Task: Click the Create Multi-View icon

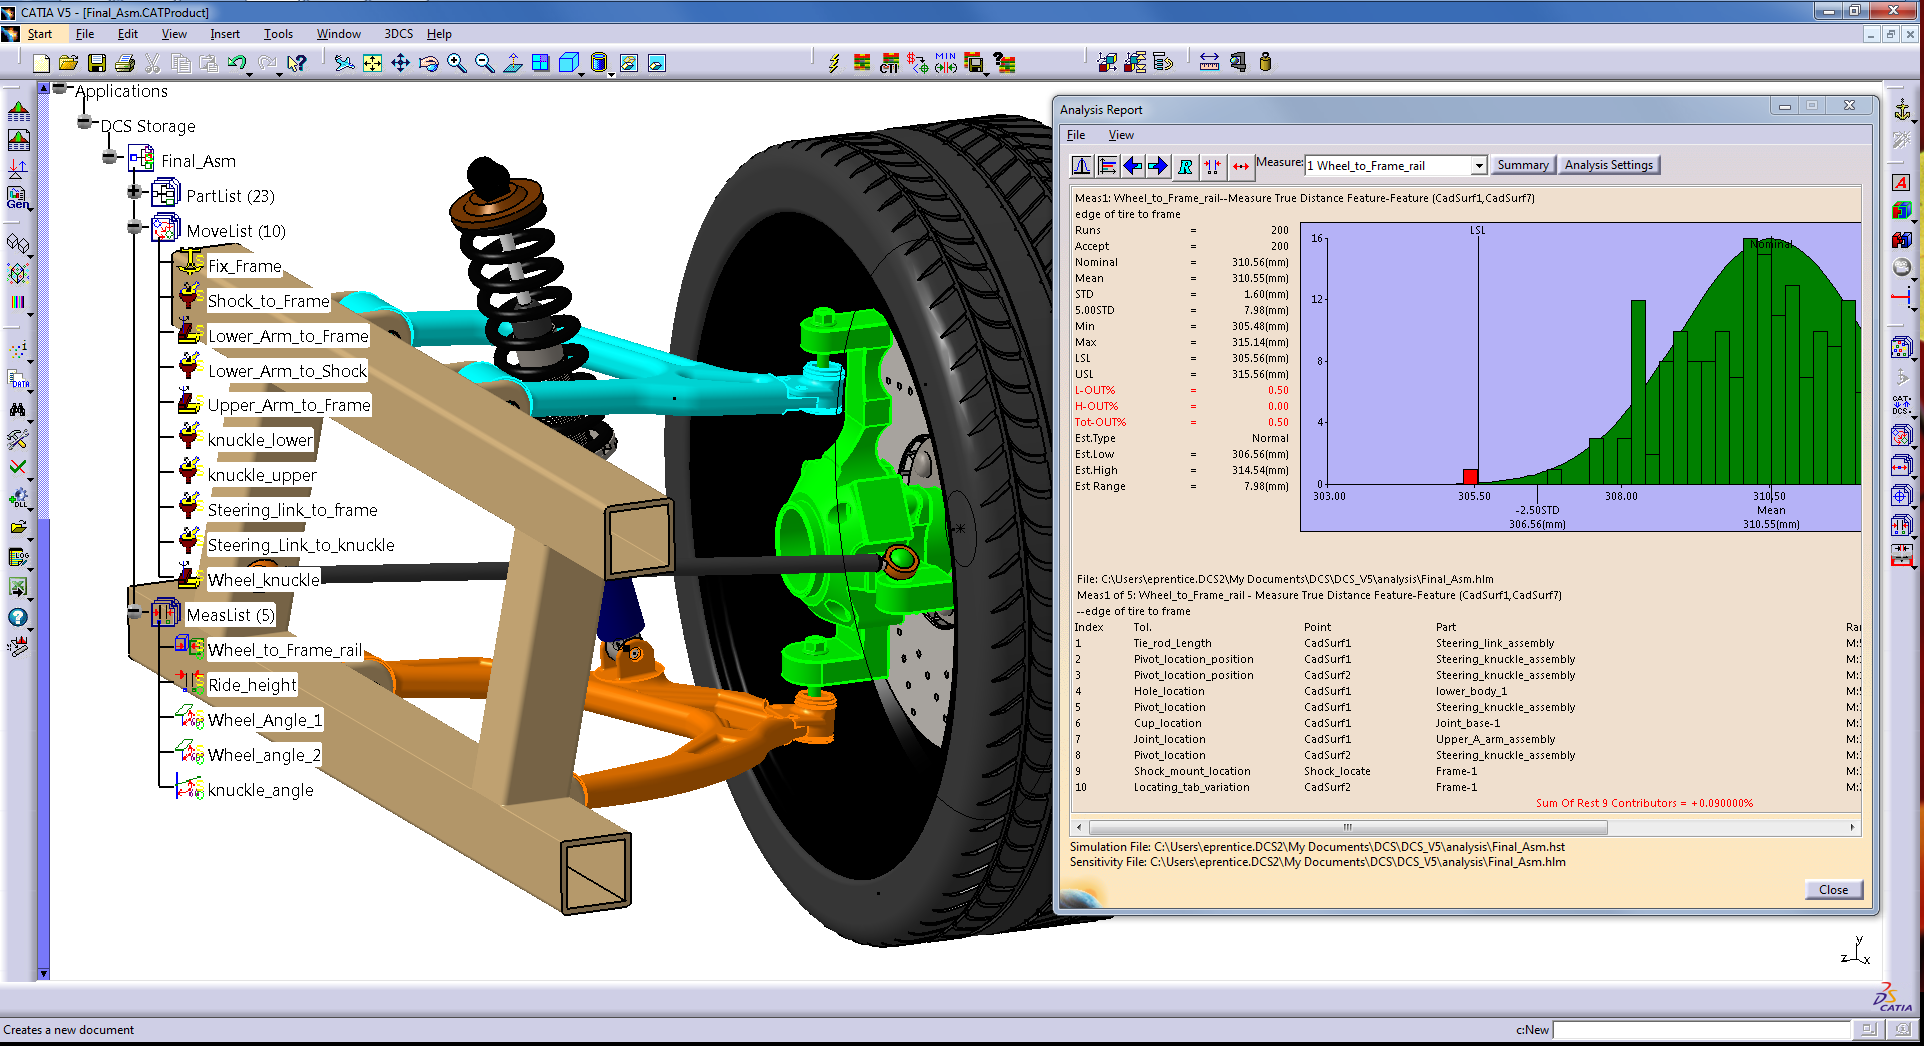Action: click(x=541, y=63)
